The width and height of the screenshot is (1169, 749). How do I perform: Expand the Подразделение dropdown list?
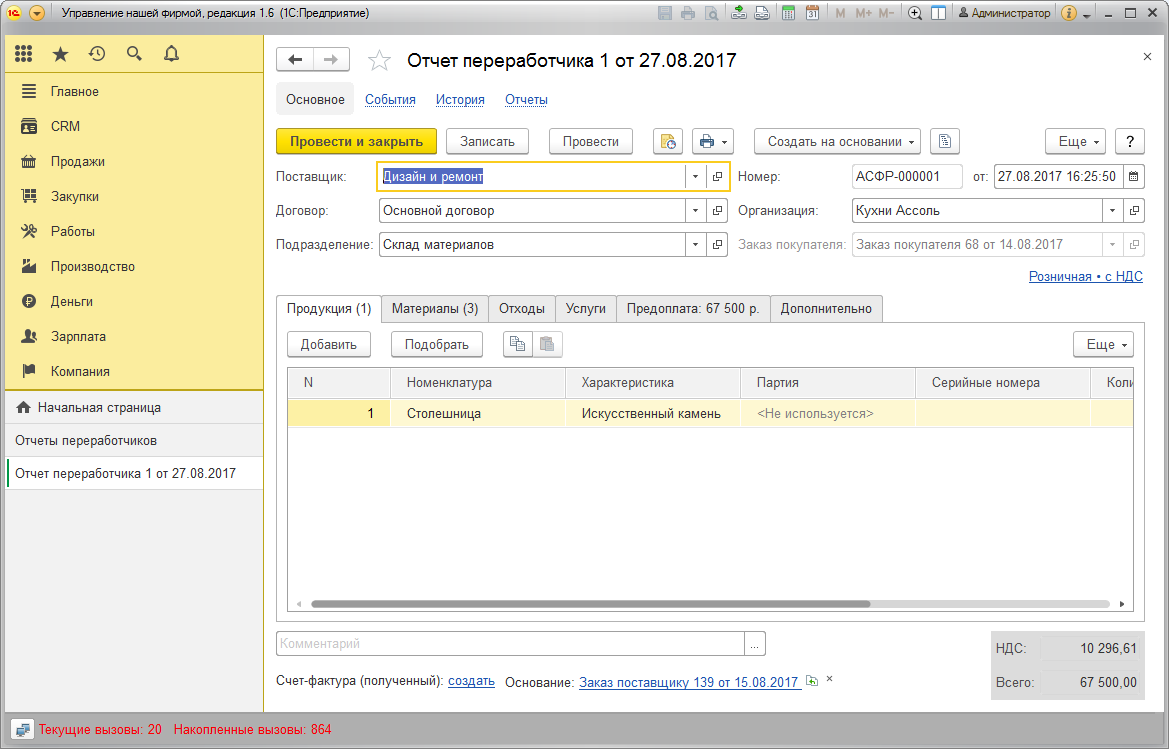[695, 244]
